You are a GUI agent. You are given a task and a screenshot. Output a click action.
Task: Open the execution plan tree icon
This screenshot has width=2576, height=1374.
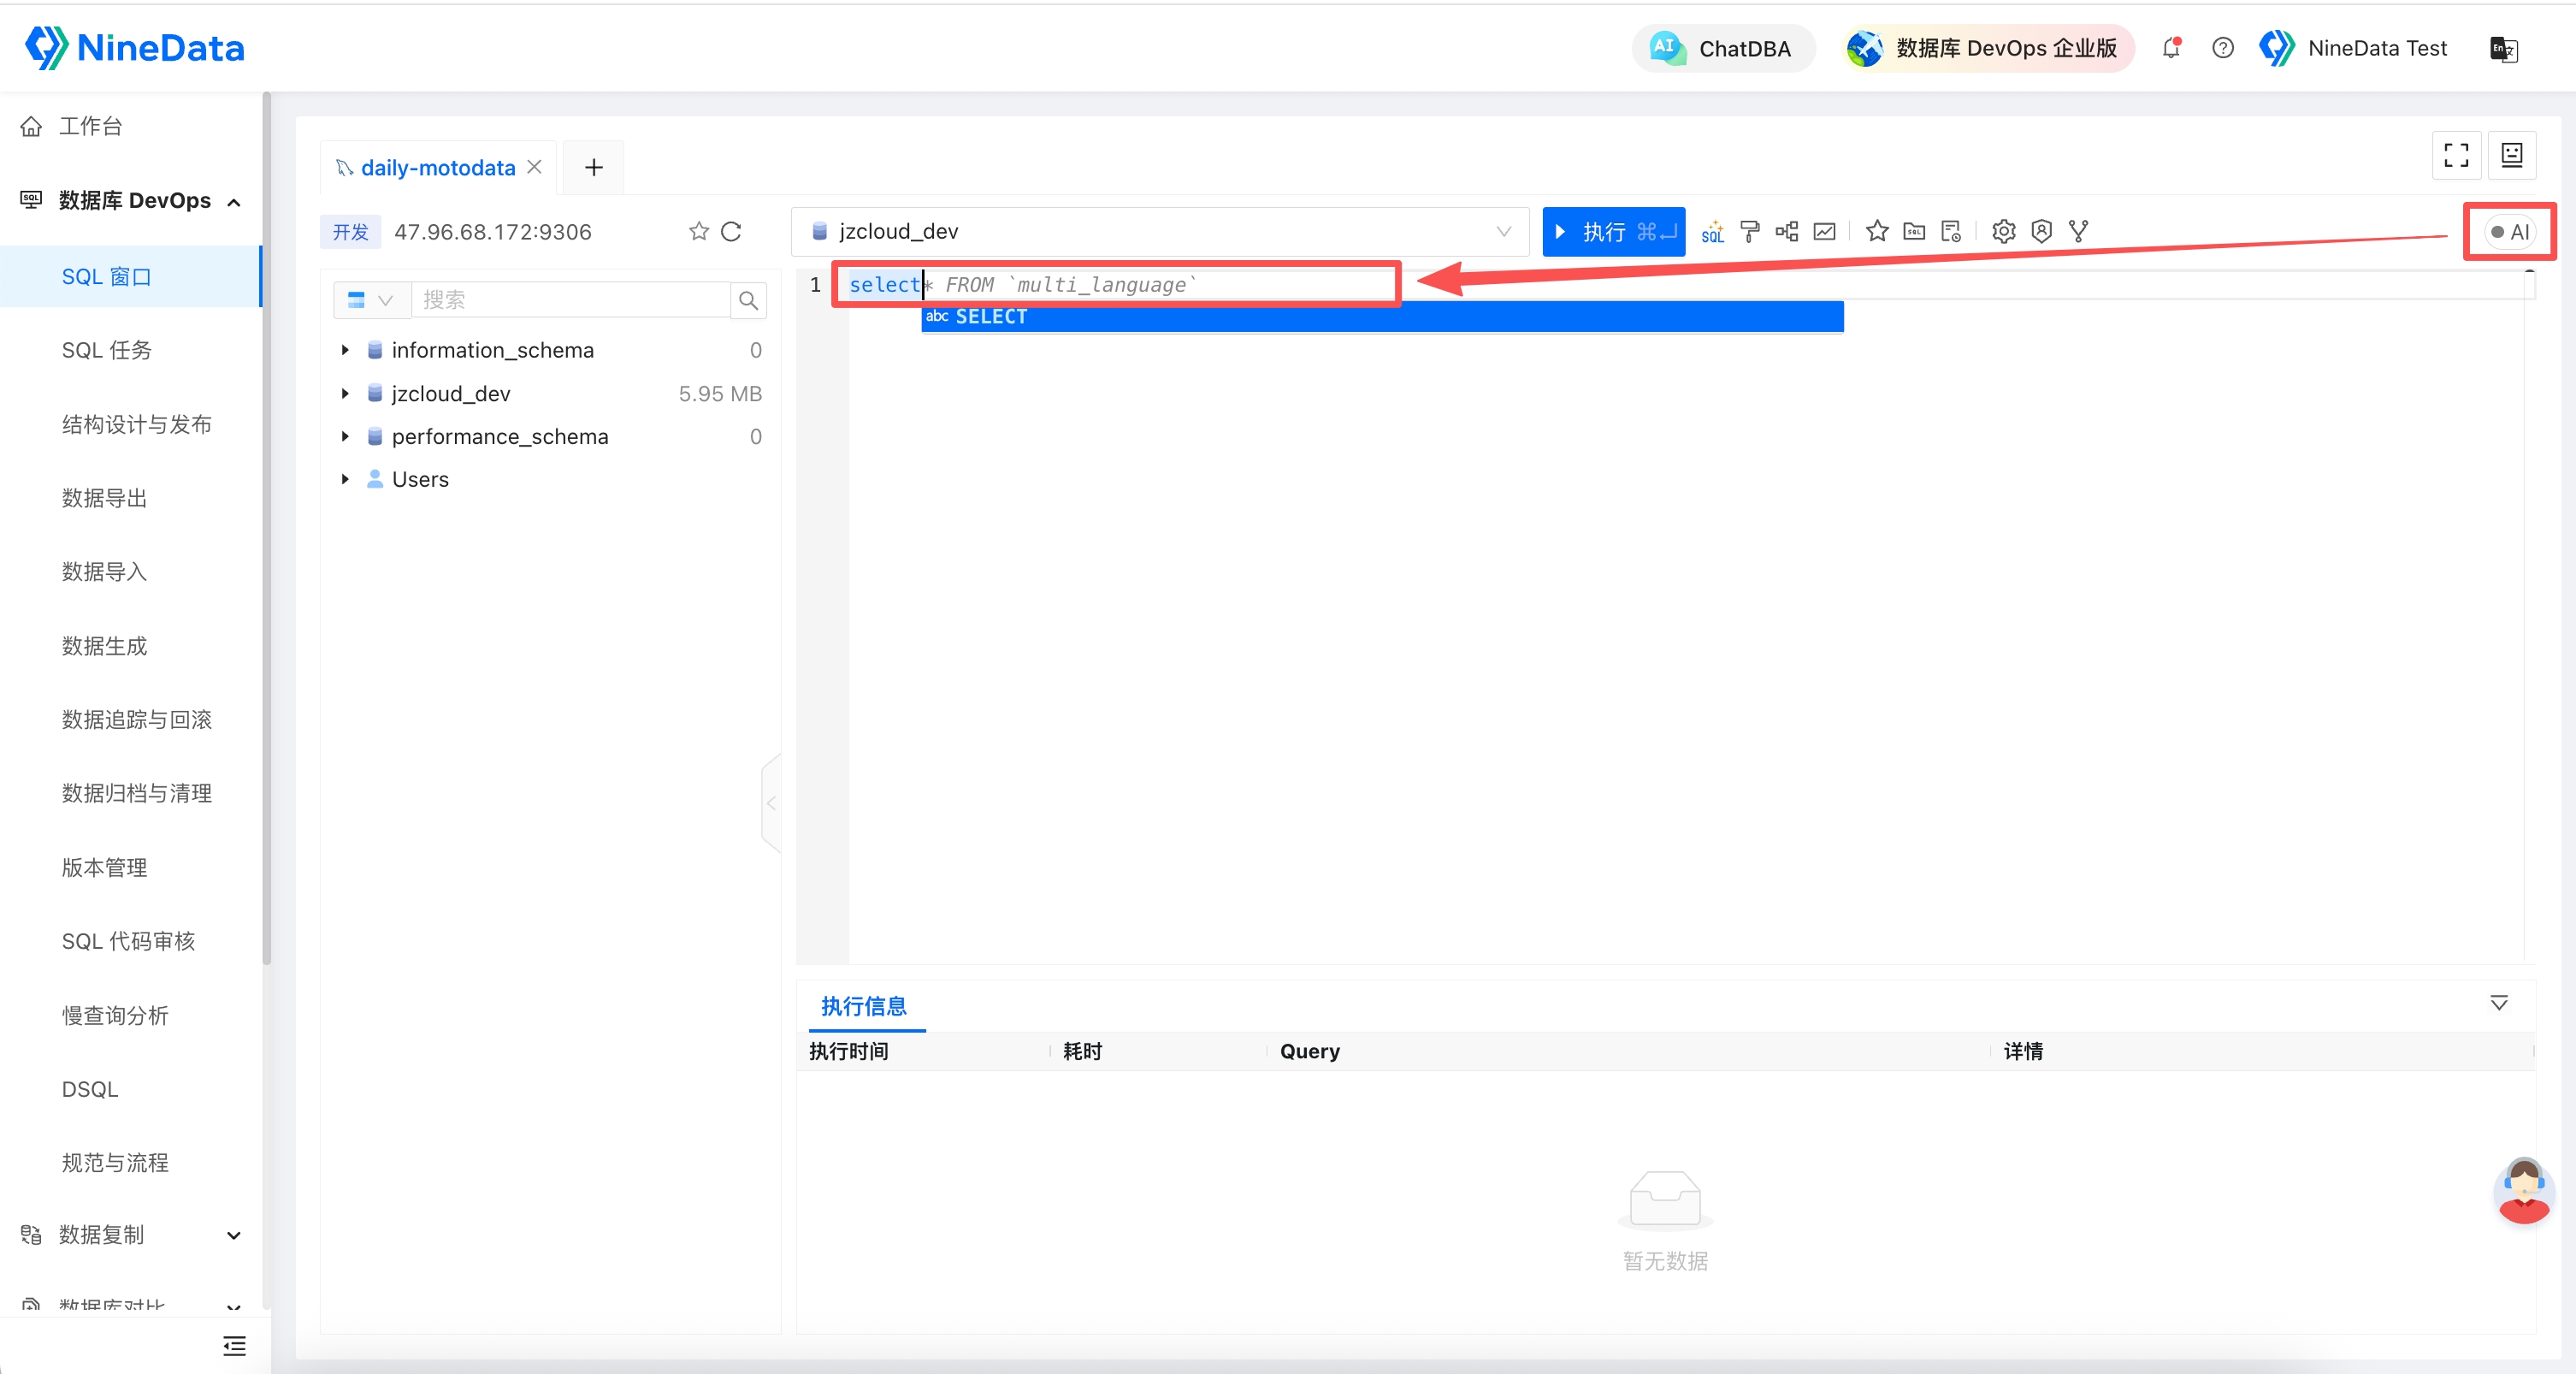click(x=1786, y=232)
